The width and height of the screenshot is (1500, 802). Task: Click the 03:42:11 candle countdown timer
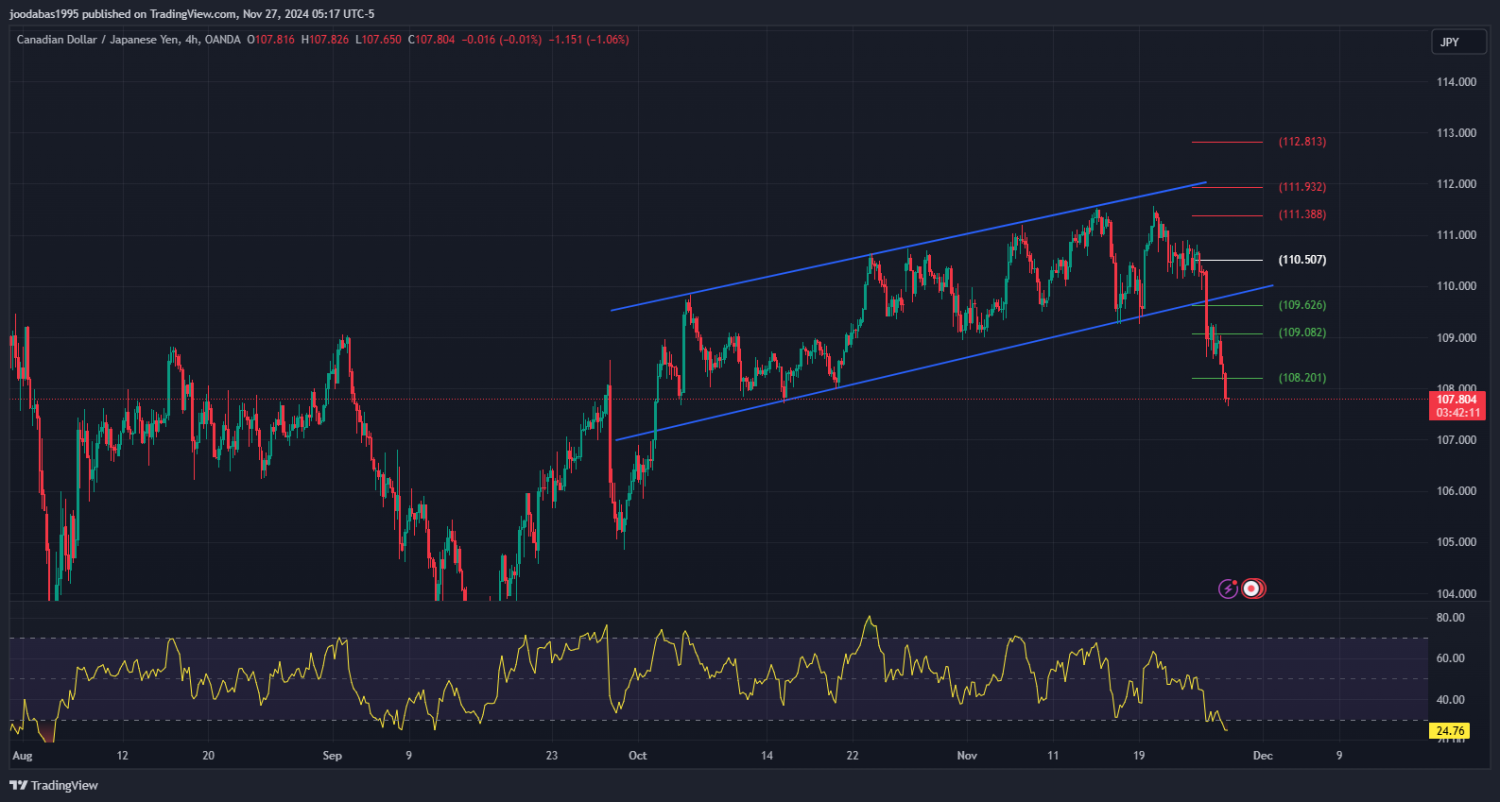1456,412
